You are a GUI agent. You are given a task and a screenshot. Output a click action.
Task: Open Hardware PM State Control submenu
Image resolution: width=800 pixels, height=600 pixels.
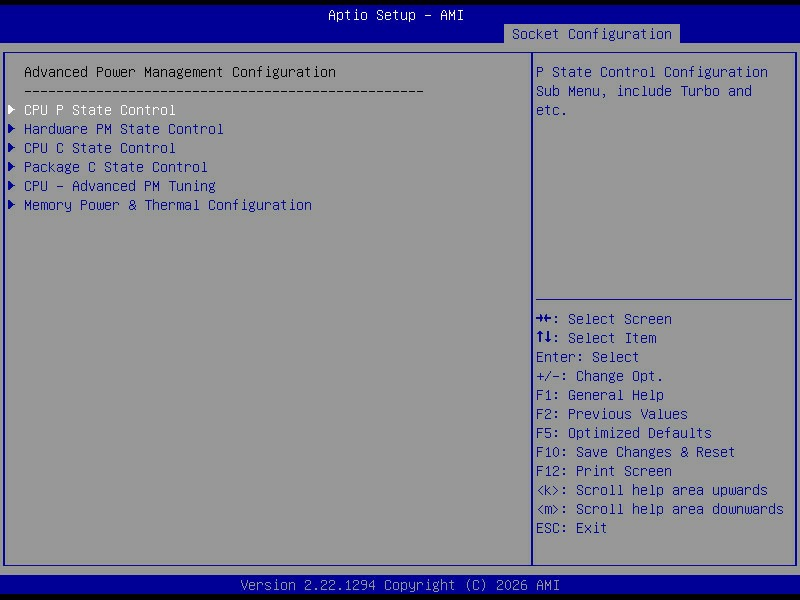123,129
